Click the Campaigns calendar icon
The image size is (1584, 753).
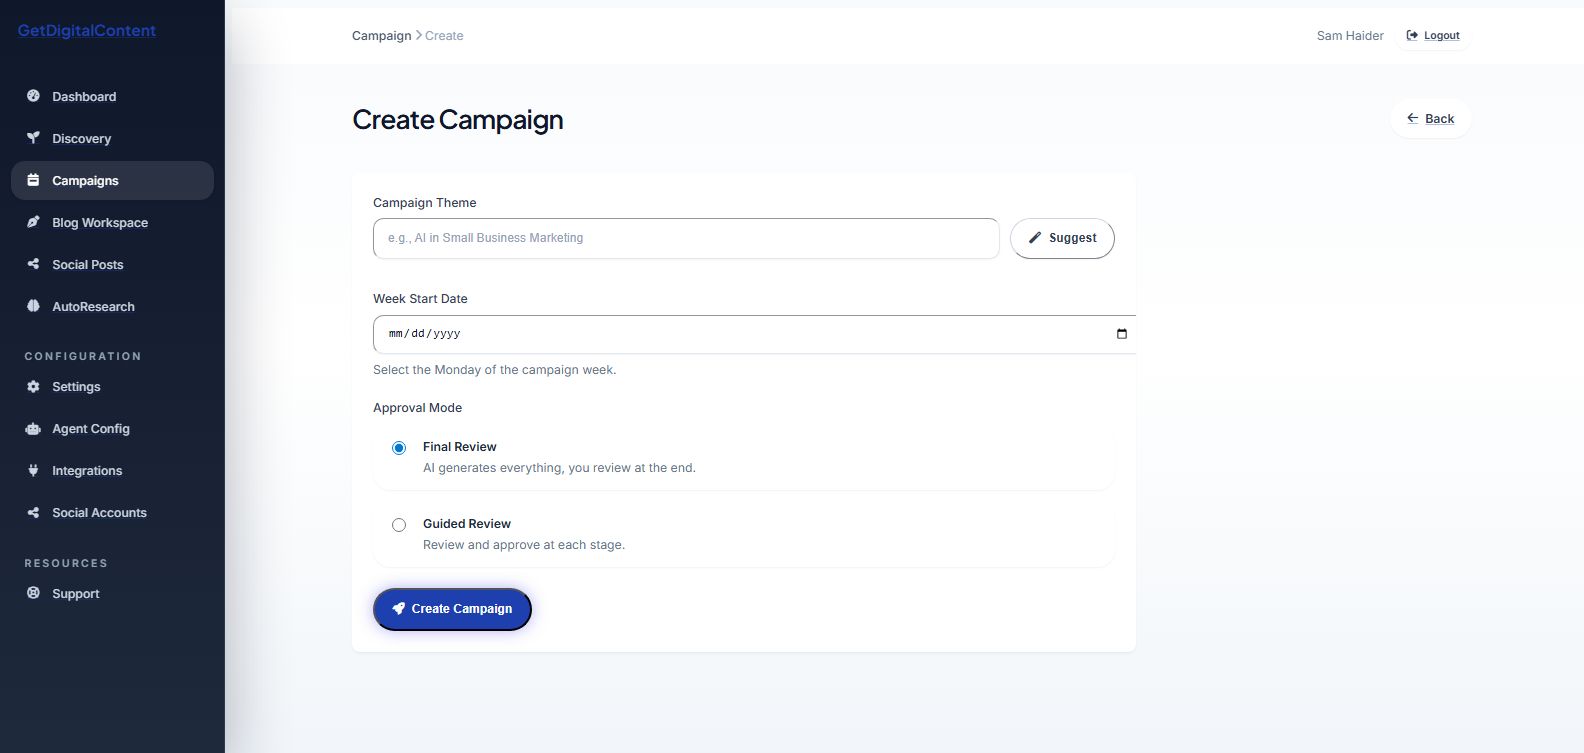(x=33, y=180)
